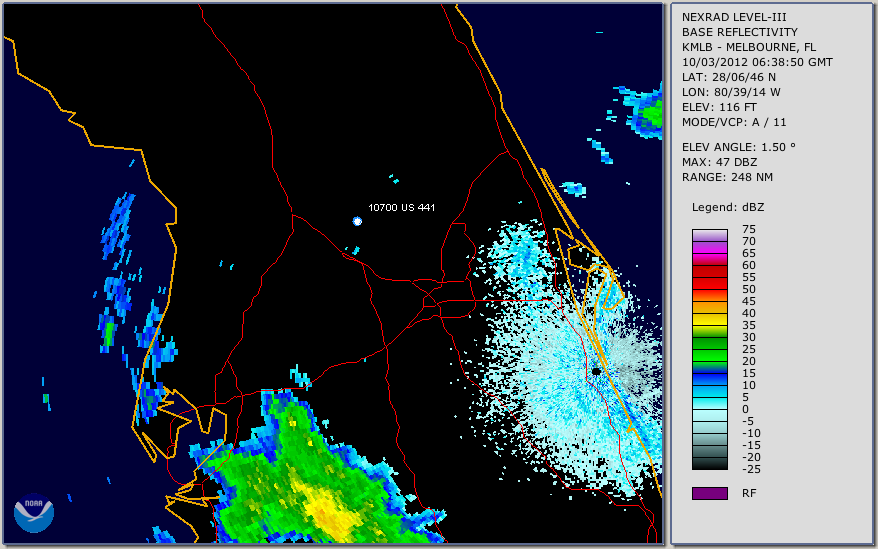Click the '10700 US 441' map label
Viewport: 878px width, 549px height.
[x=401, y=207]
